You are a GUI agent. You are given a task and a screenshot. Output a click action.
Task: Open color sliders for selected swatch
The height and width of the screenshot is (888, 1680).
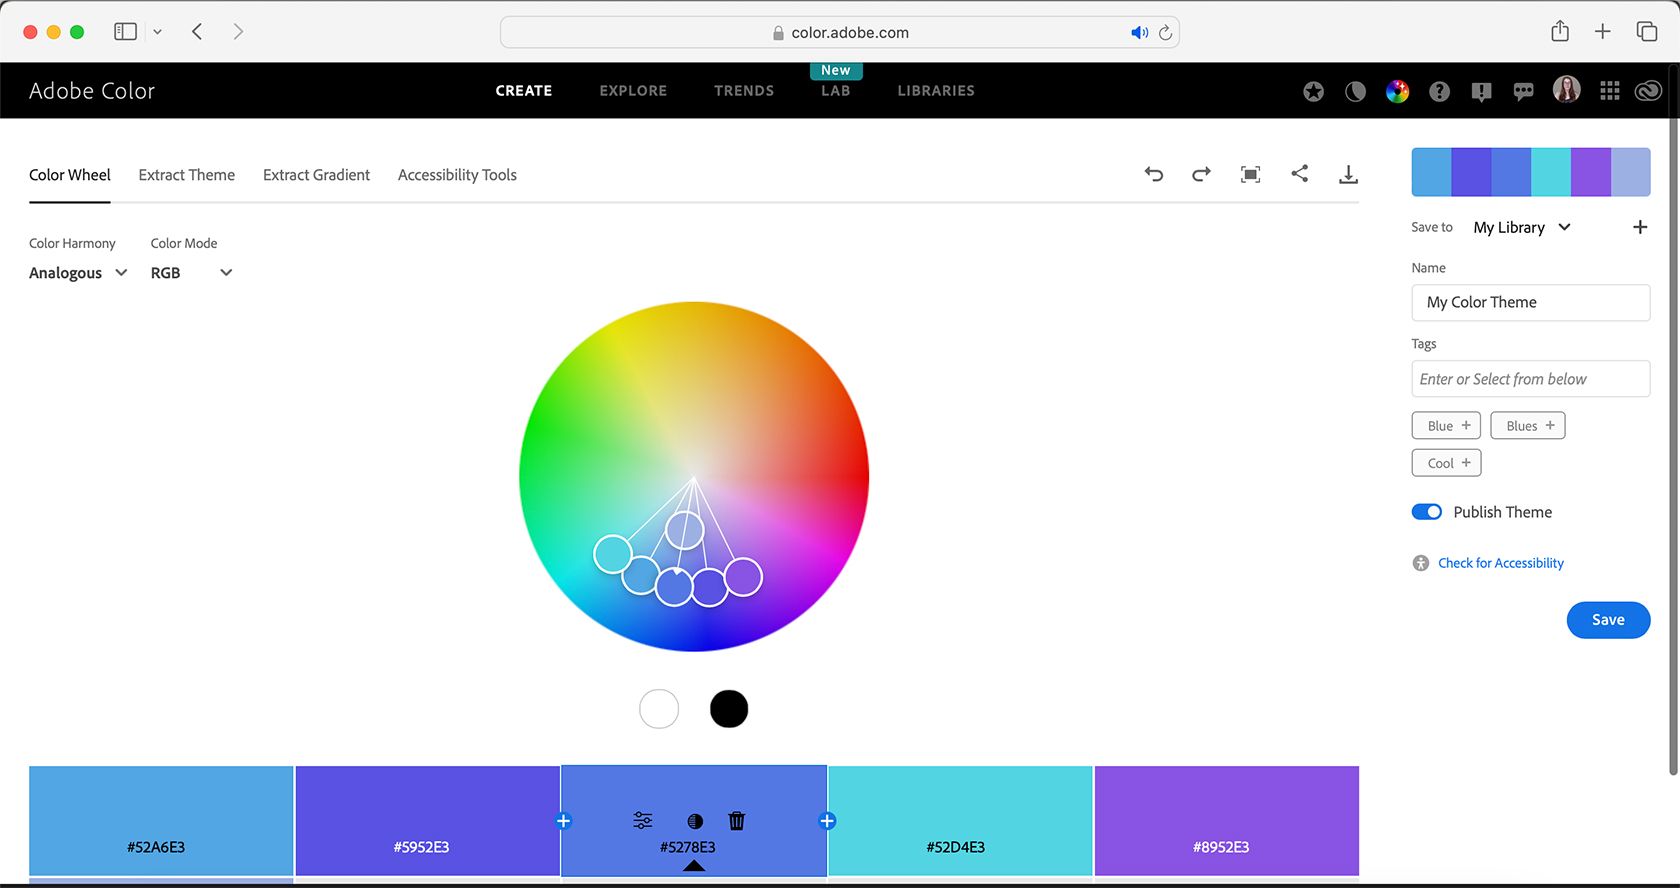point(643,821)
